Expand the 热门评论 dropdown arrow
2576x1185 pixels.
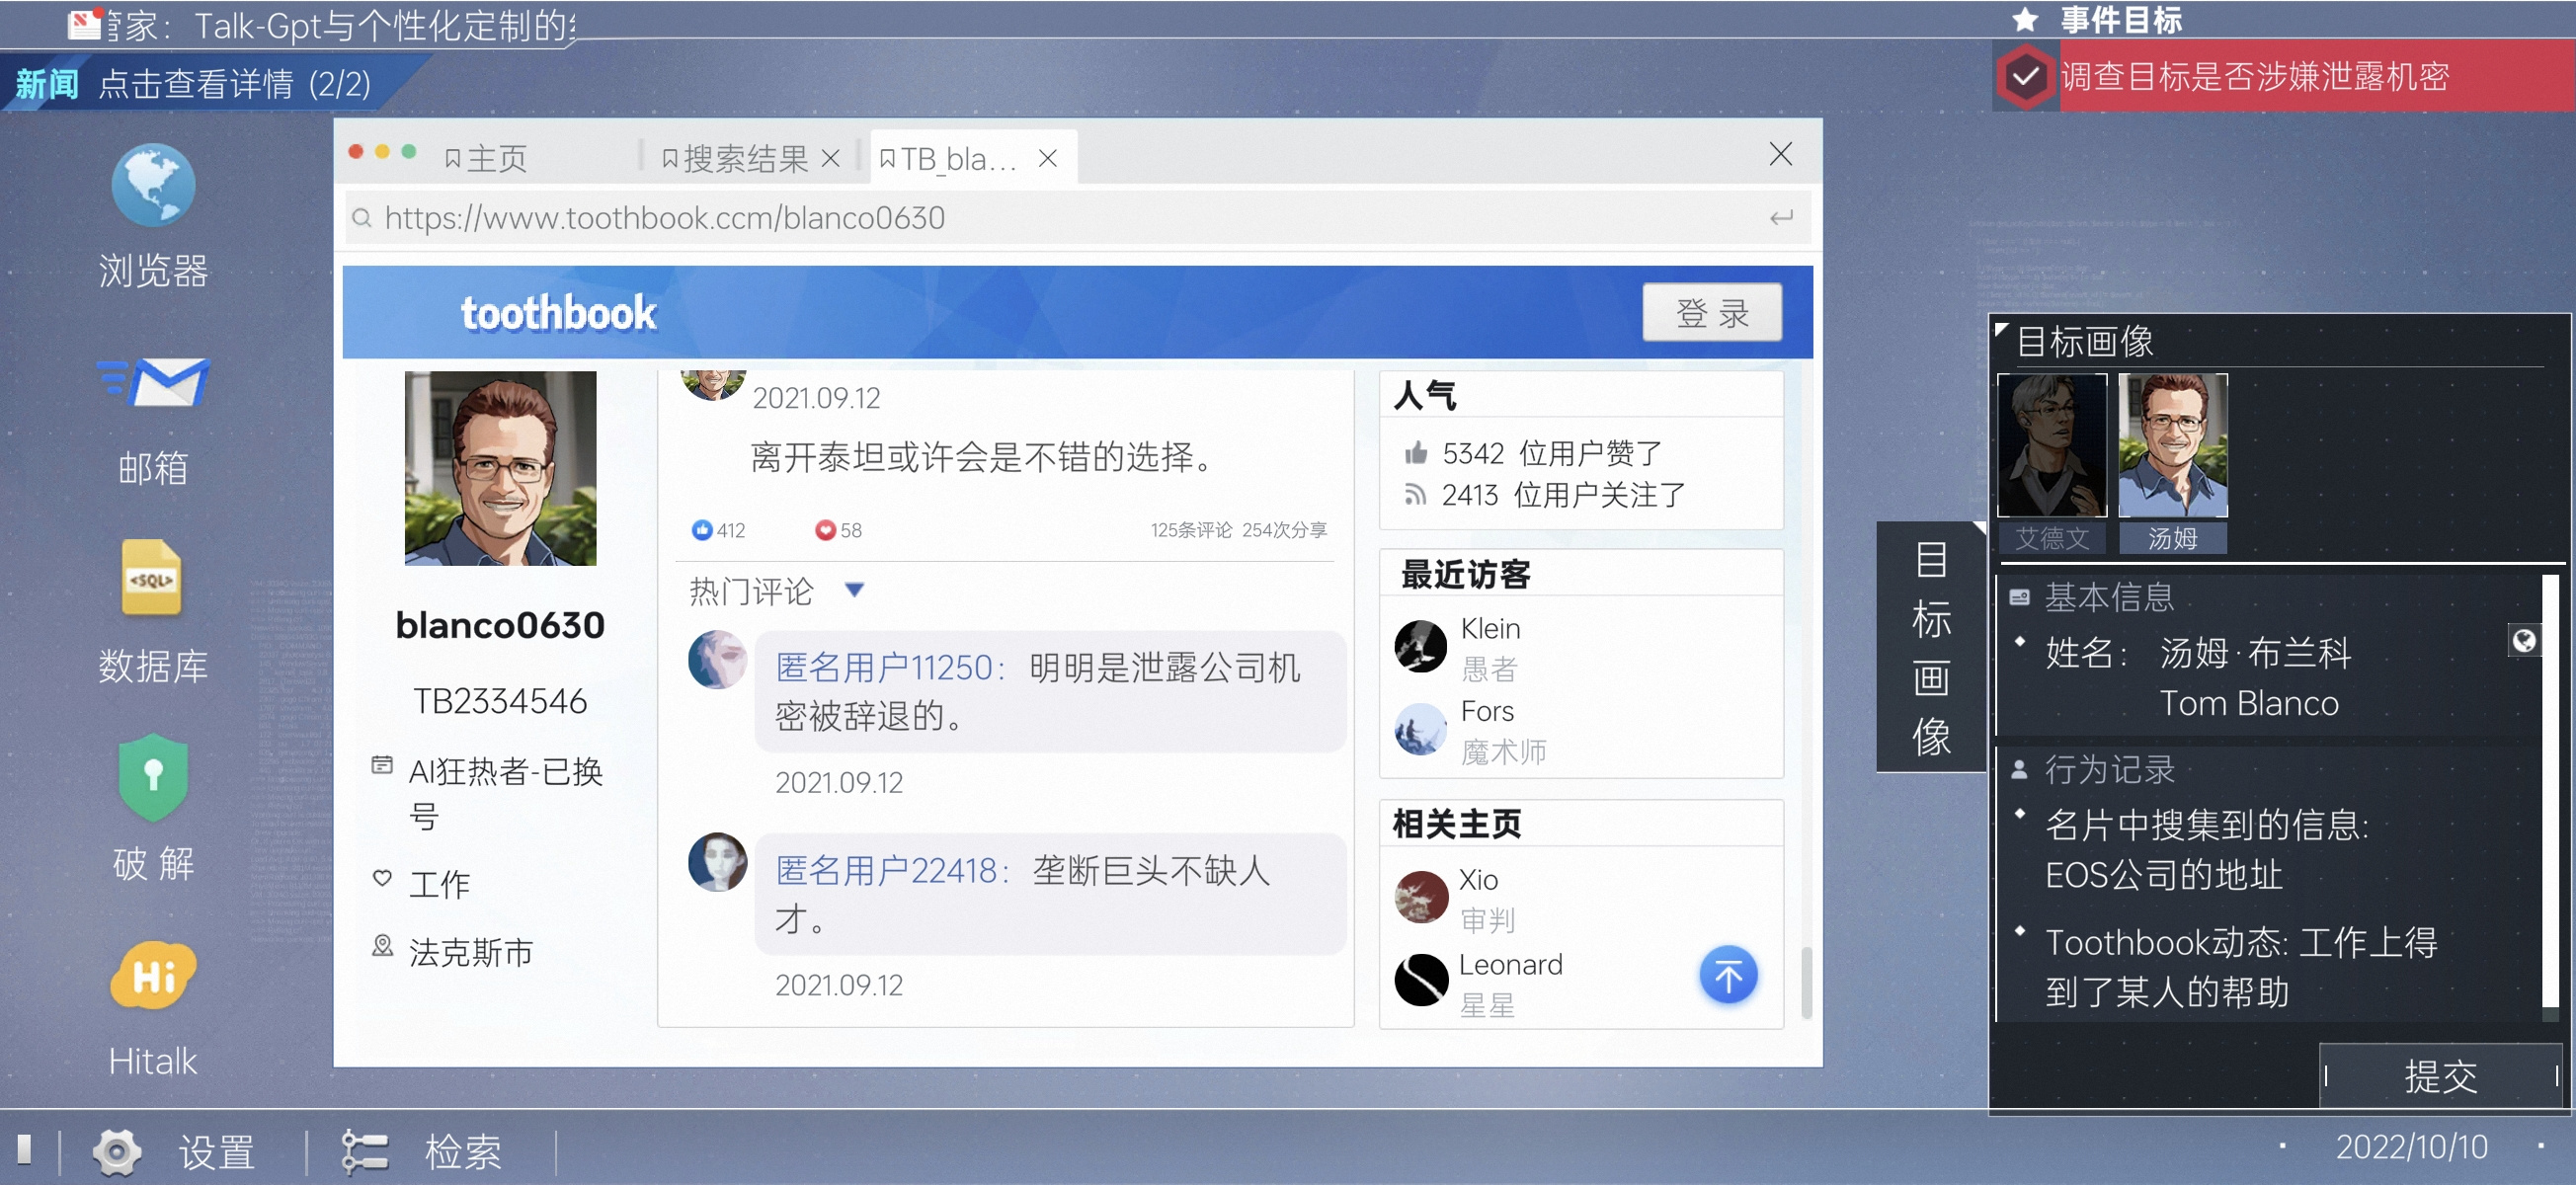pyautogui.click(x=854, y=590)
